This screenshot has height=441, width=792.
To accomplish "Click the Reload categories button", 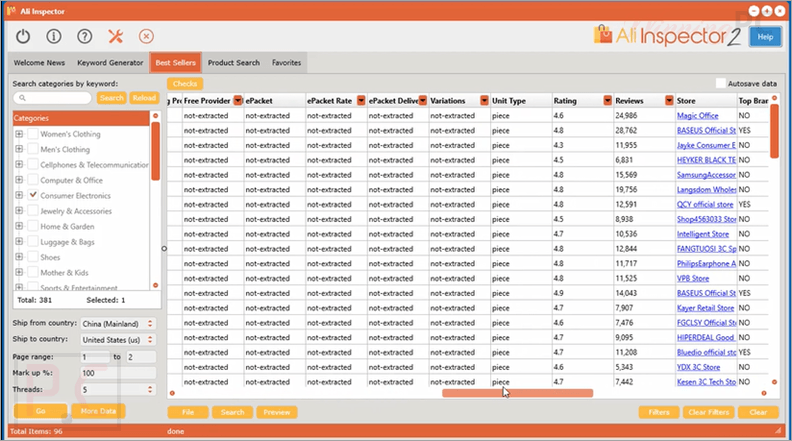I will pyautogui.click(x=144, y=98).
